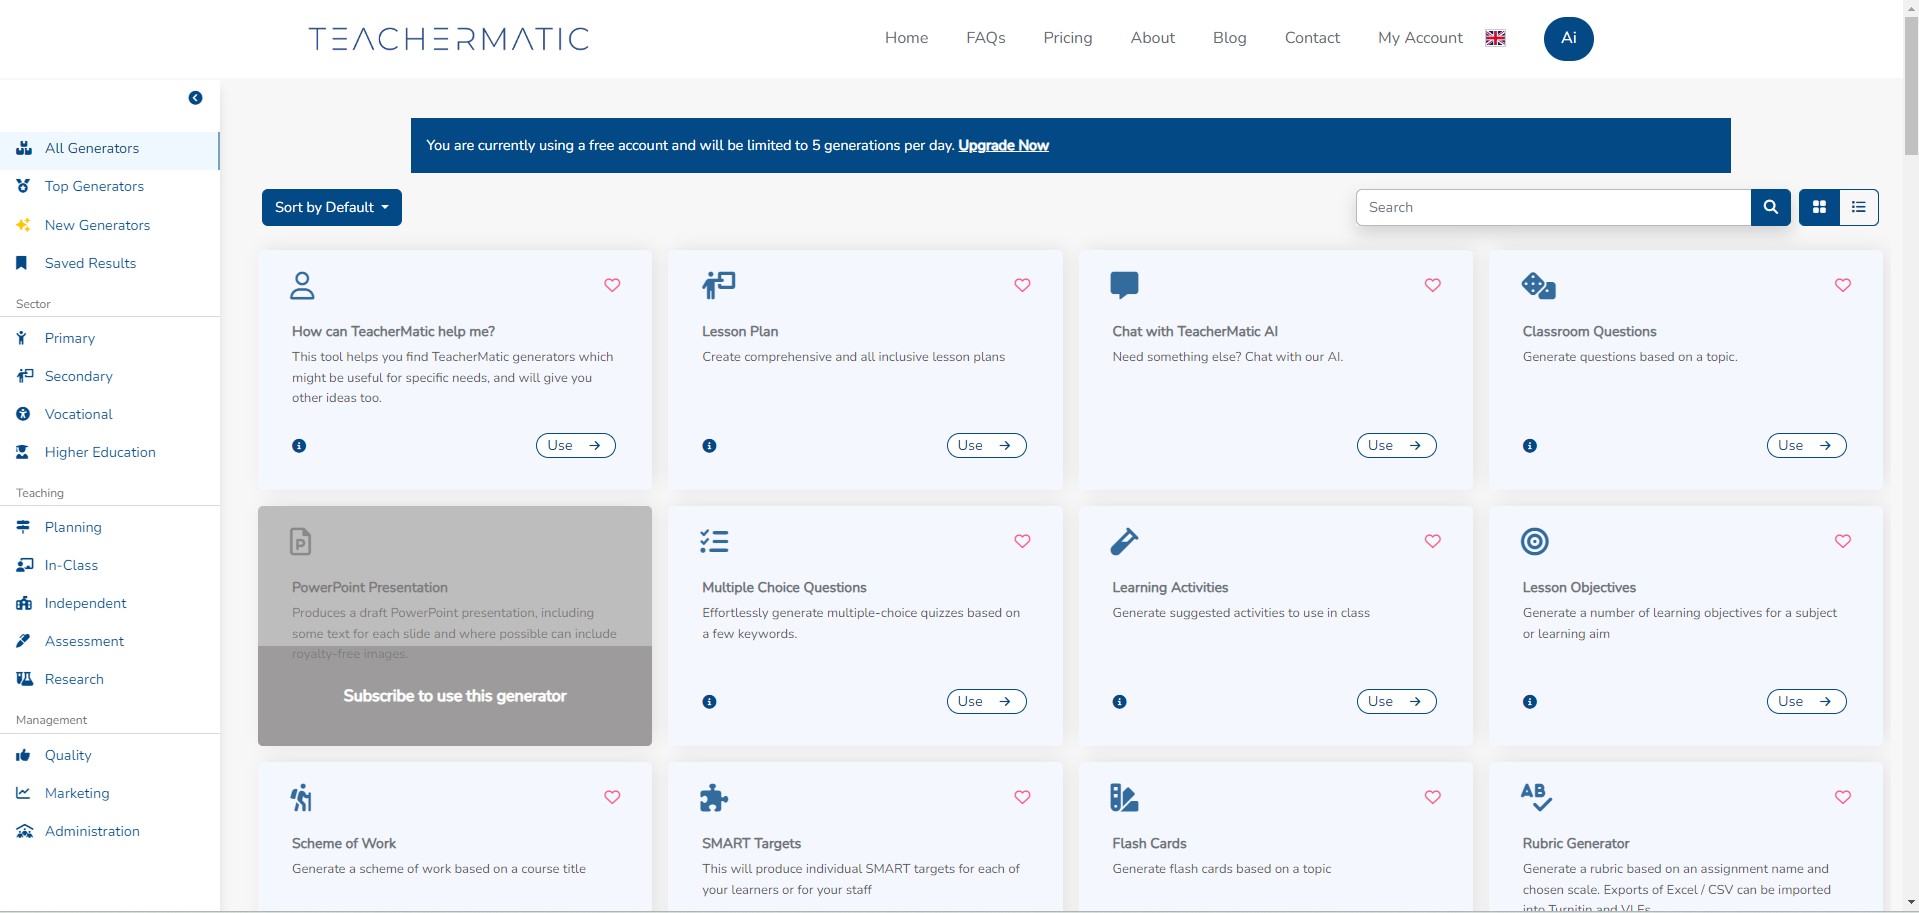Click into the Search input field

[x=1553, y=207]
